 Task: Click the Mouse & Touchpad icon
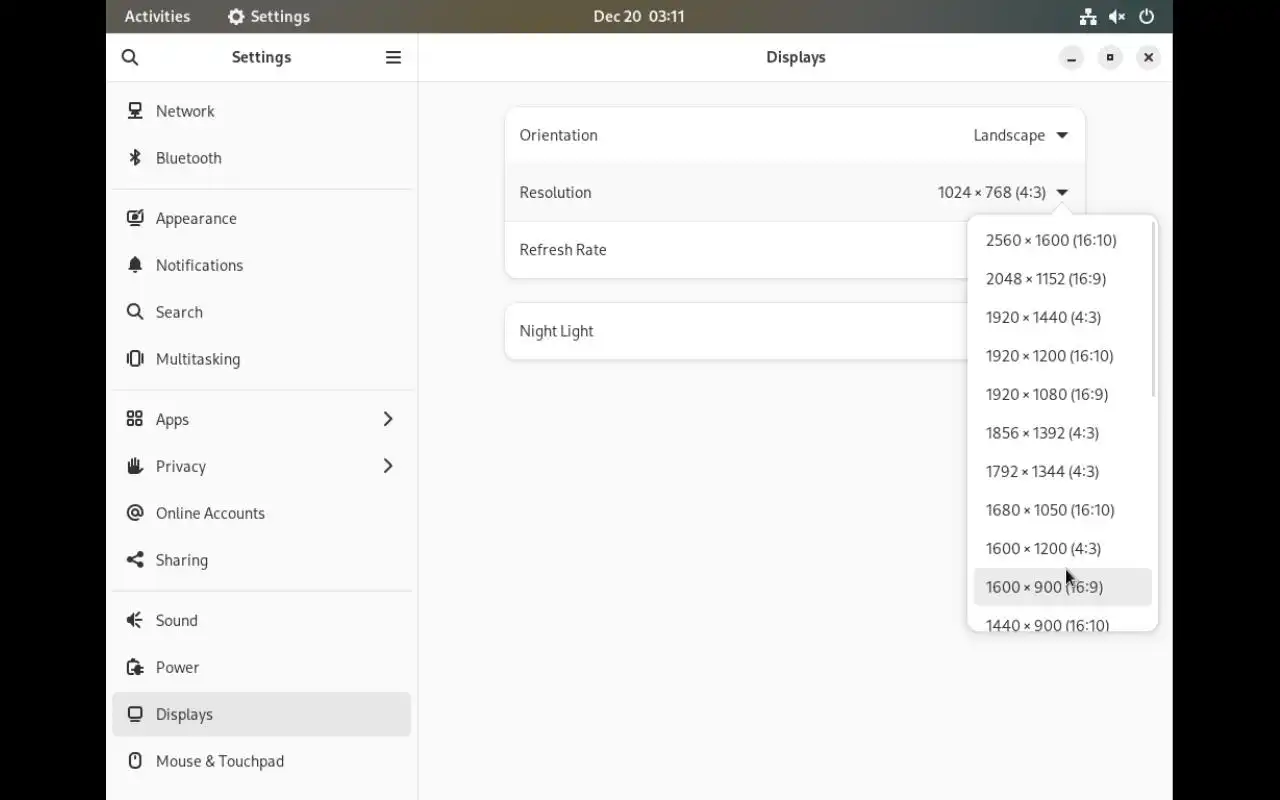coord(135,761)
